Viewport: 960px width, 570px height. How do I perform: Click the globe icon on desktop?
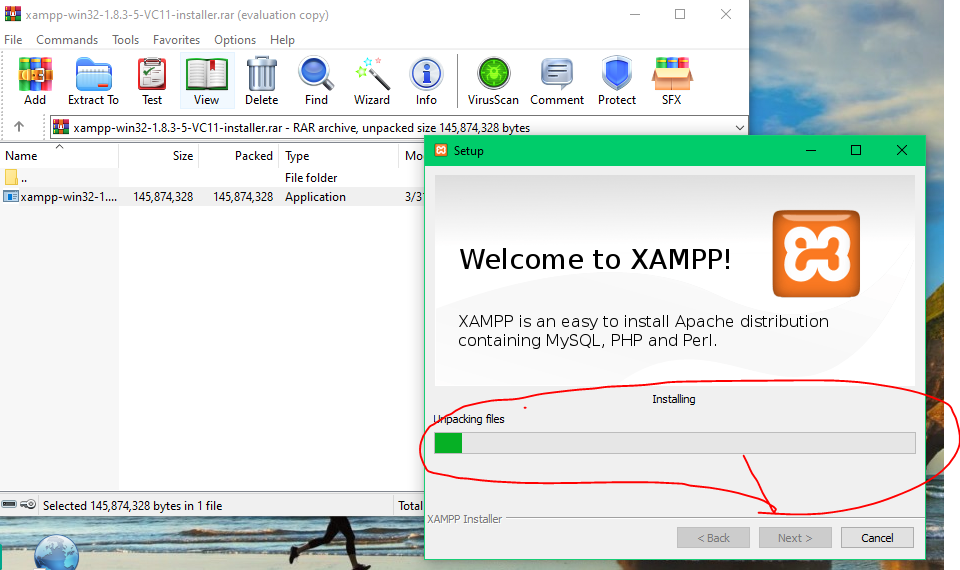point(56,552)
